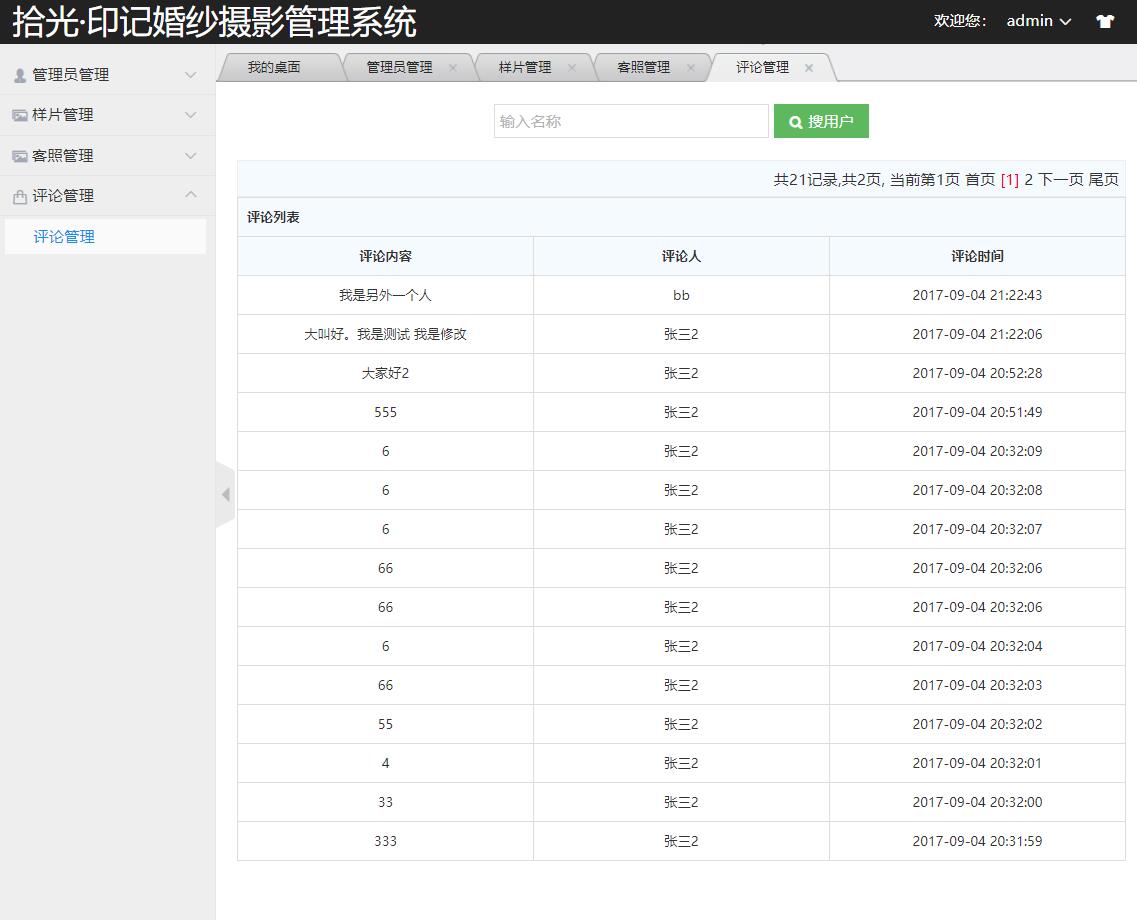The image size is (1137, 920).
Task: Collapse the 评论管理 sidebar chevron
Action: 191,195
